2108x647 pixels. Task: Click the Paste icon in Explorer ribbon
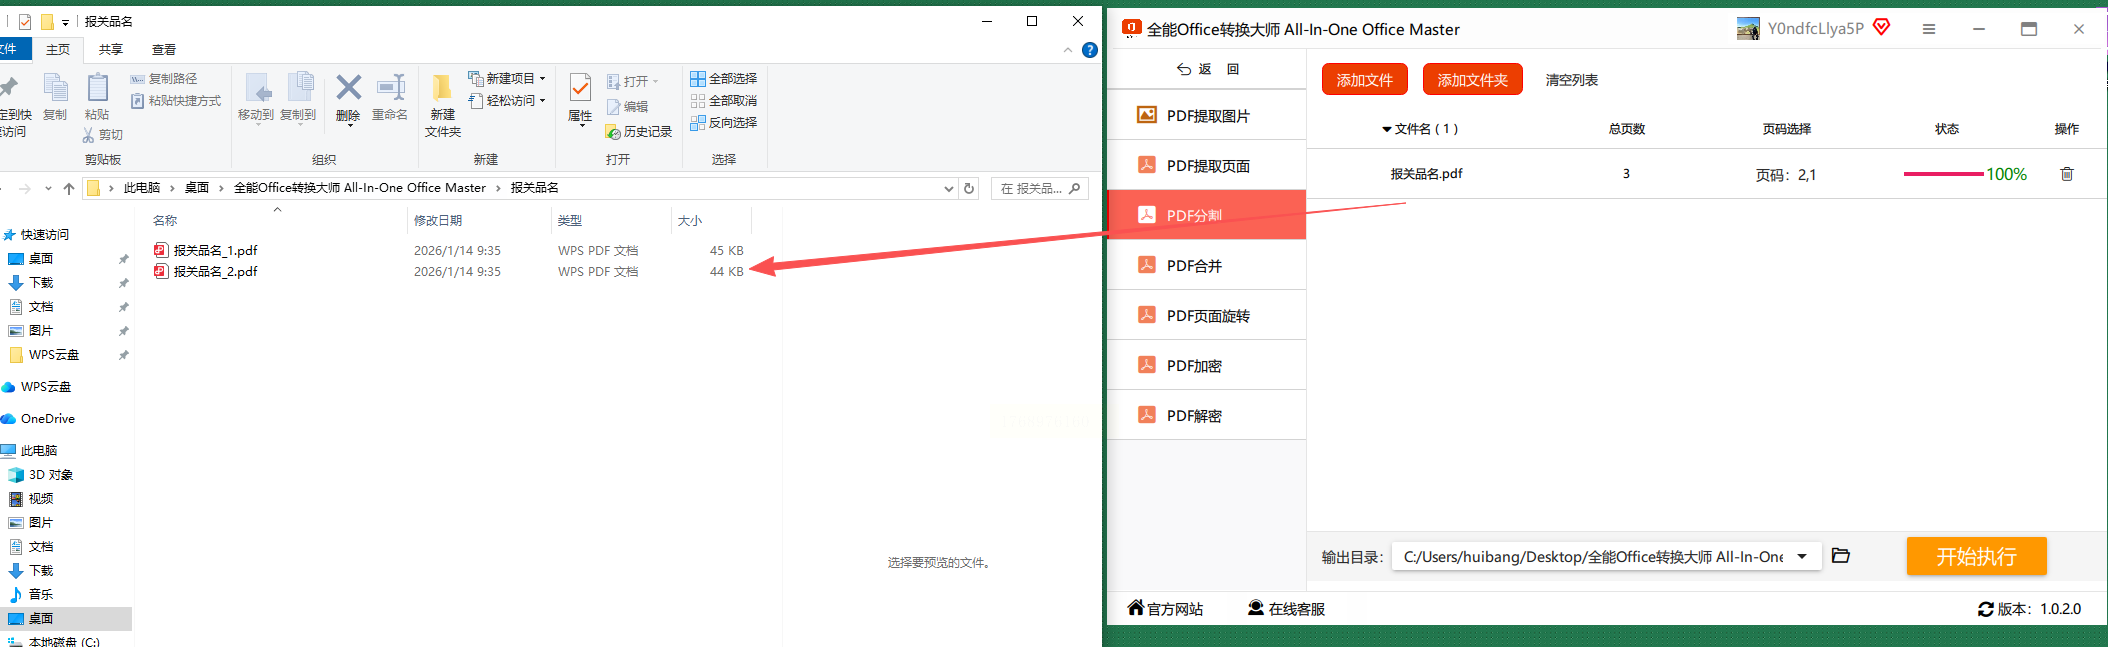pos(97,88)
